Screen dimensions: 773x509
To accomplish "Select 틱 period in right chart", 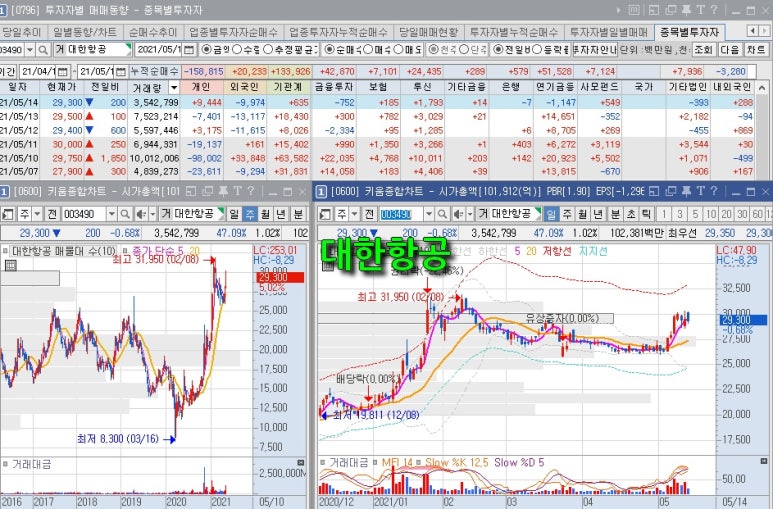I will pos(646,214).
